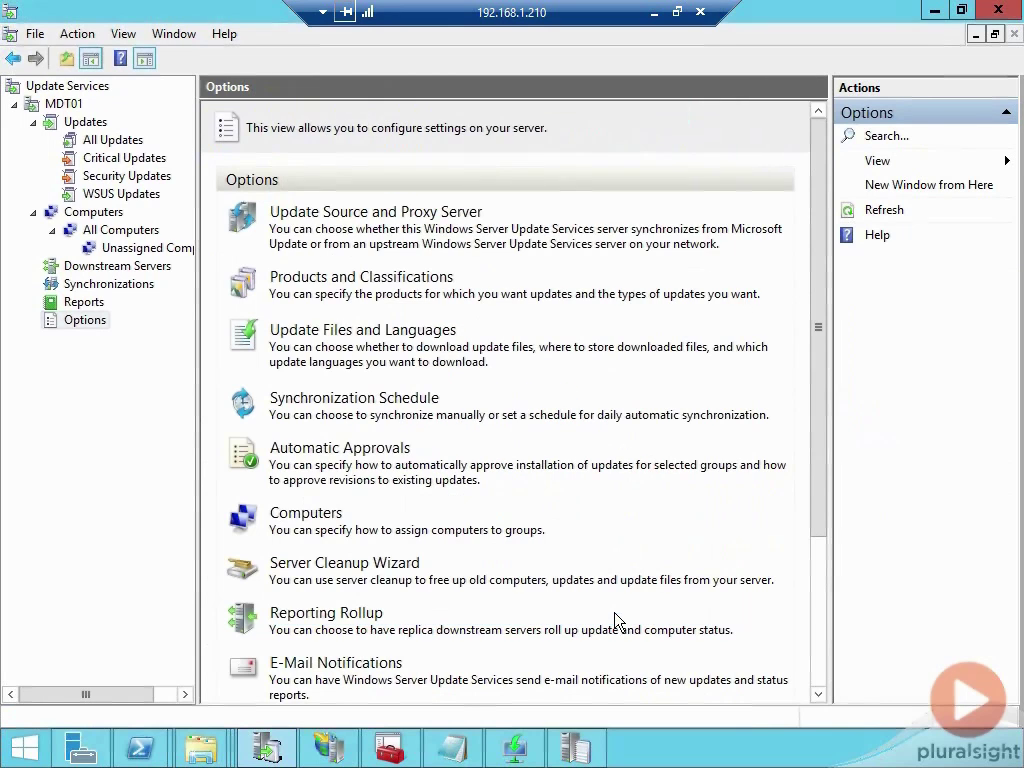Open File Explorer from the taskbar
Image resolution: width=1024 pixels, height=768 pixels.
click(x=200, y=748)
